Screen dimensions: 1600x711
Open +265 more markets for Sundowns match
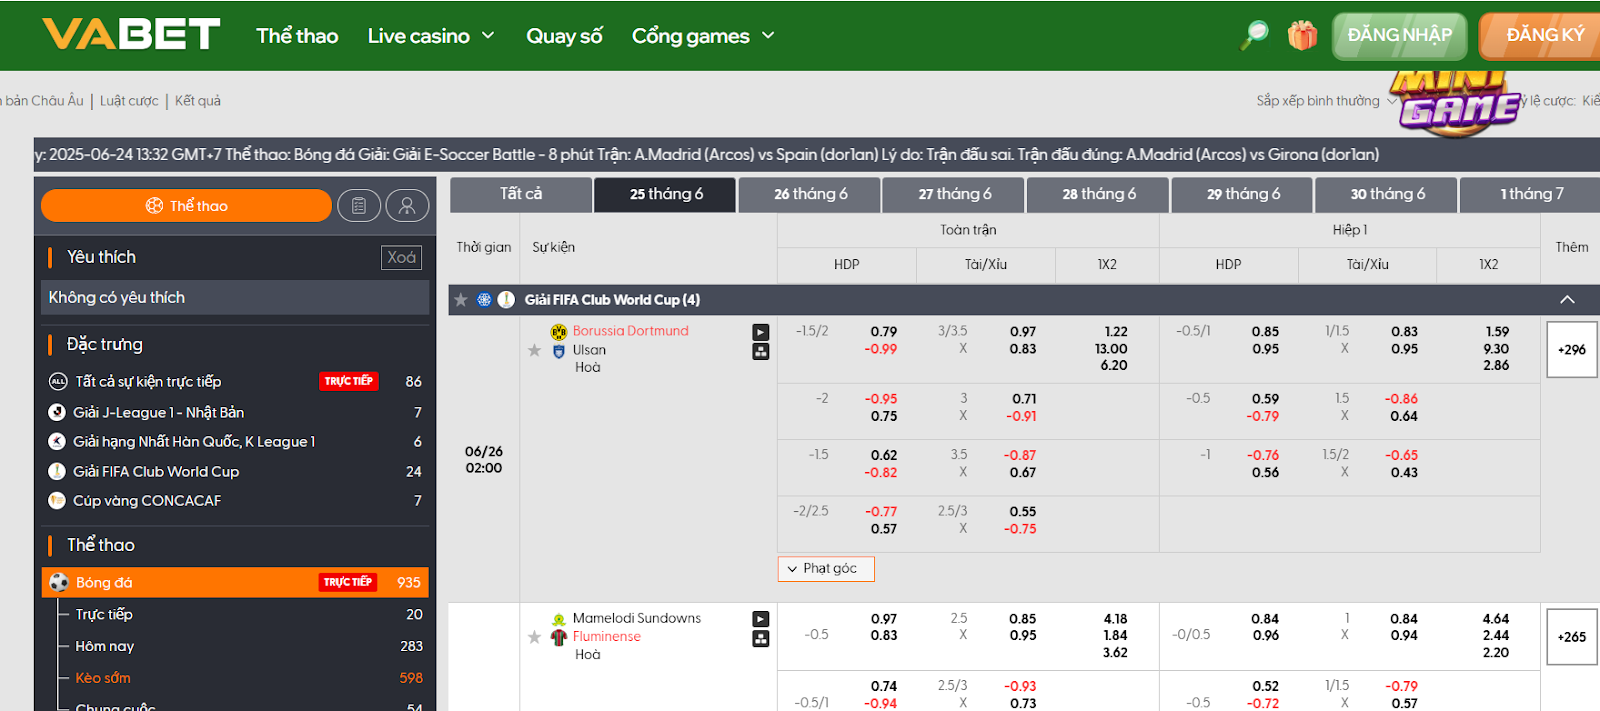coord(1572,636)
